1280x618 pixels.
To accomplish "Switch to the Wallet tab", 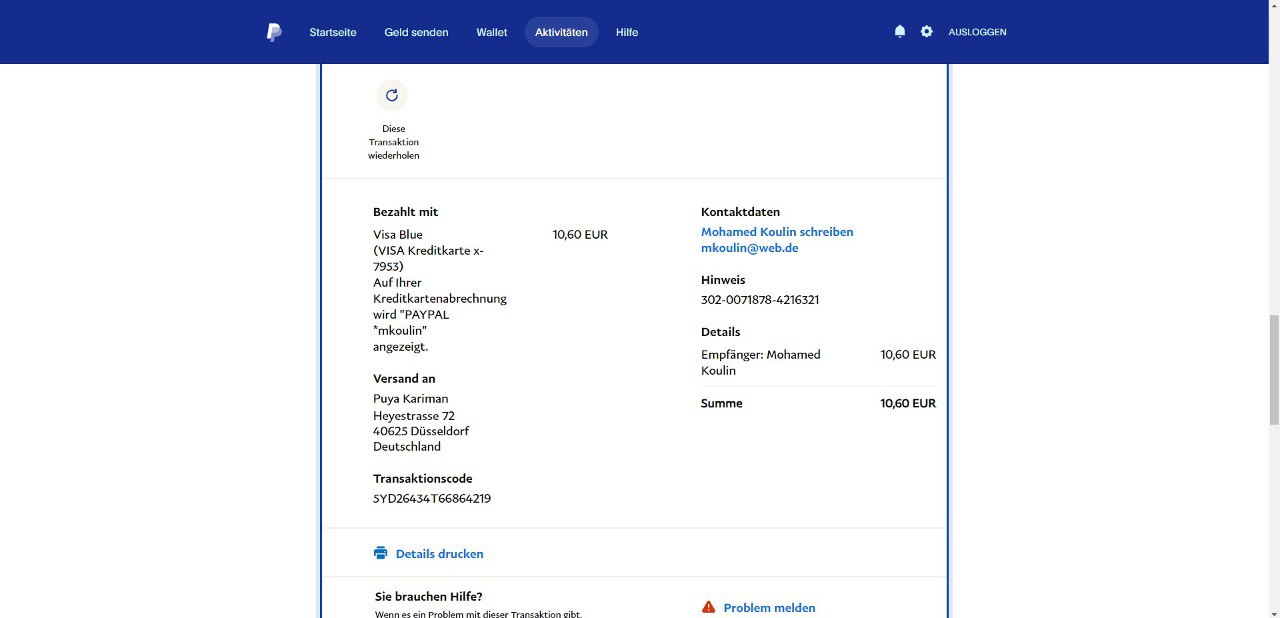I will point(491,32).
